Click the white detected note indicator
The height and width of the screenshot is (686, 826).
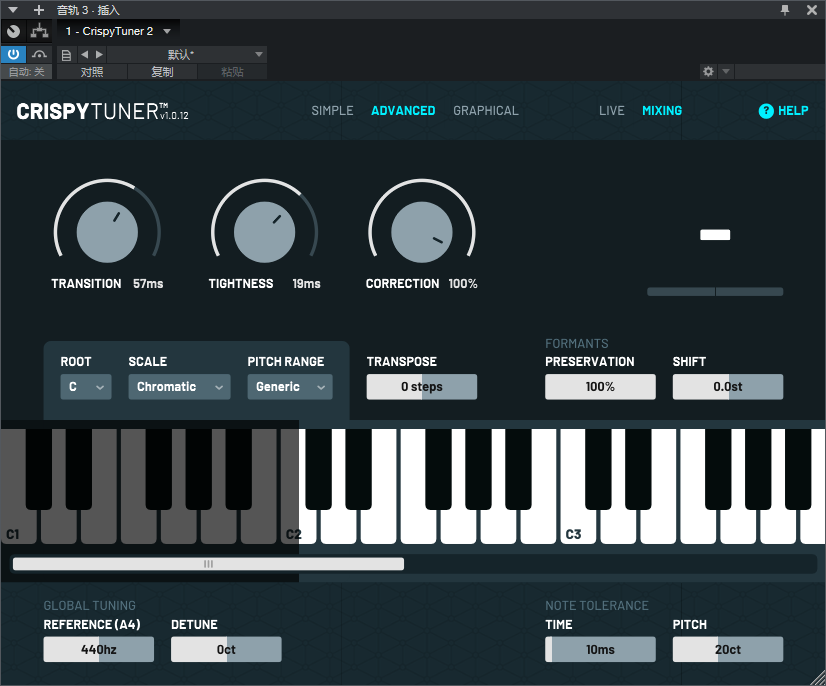(715, 234)
